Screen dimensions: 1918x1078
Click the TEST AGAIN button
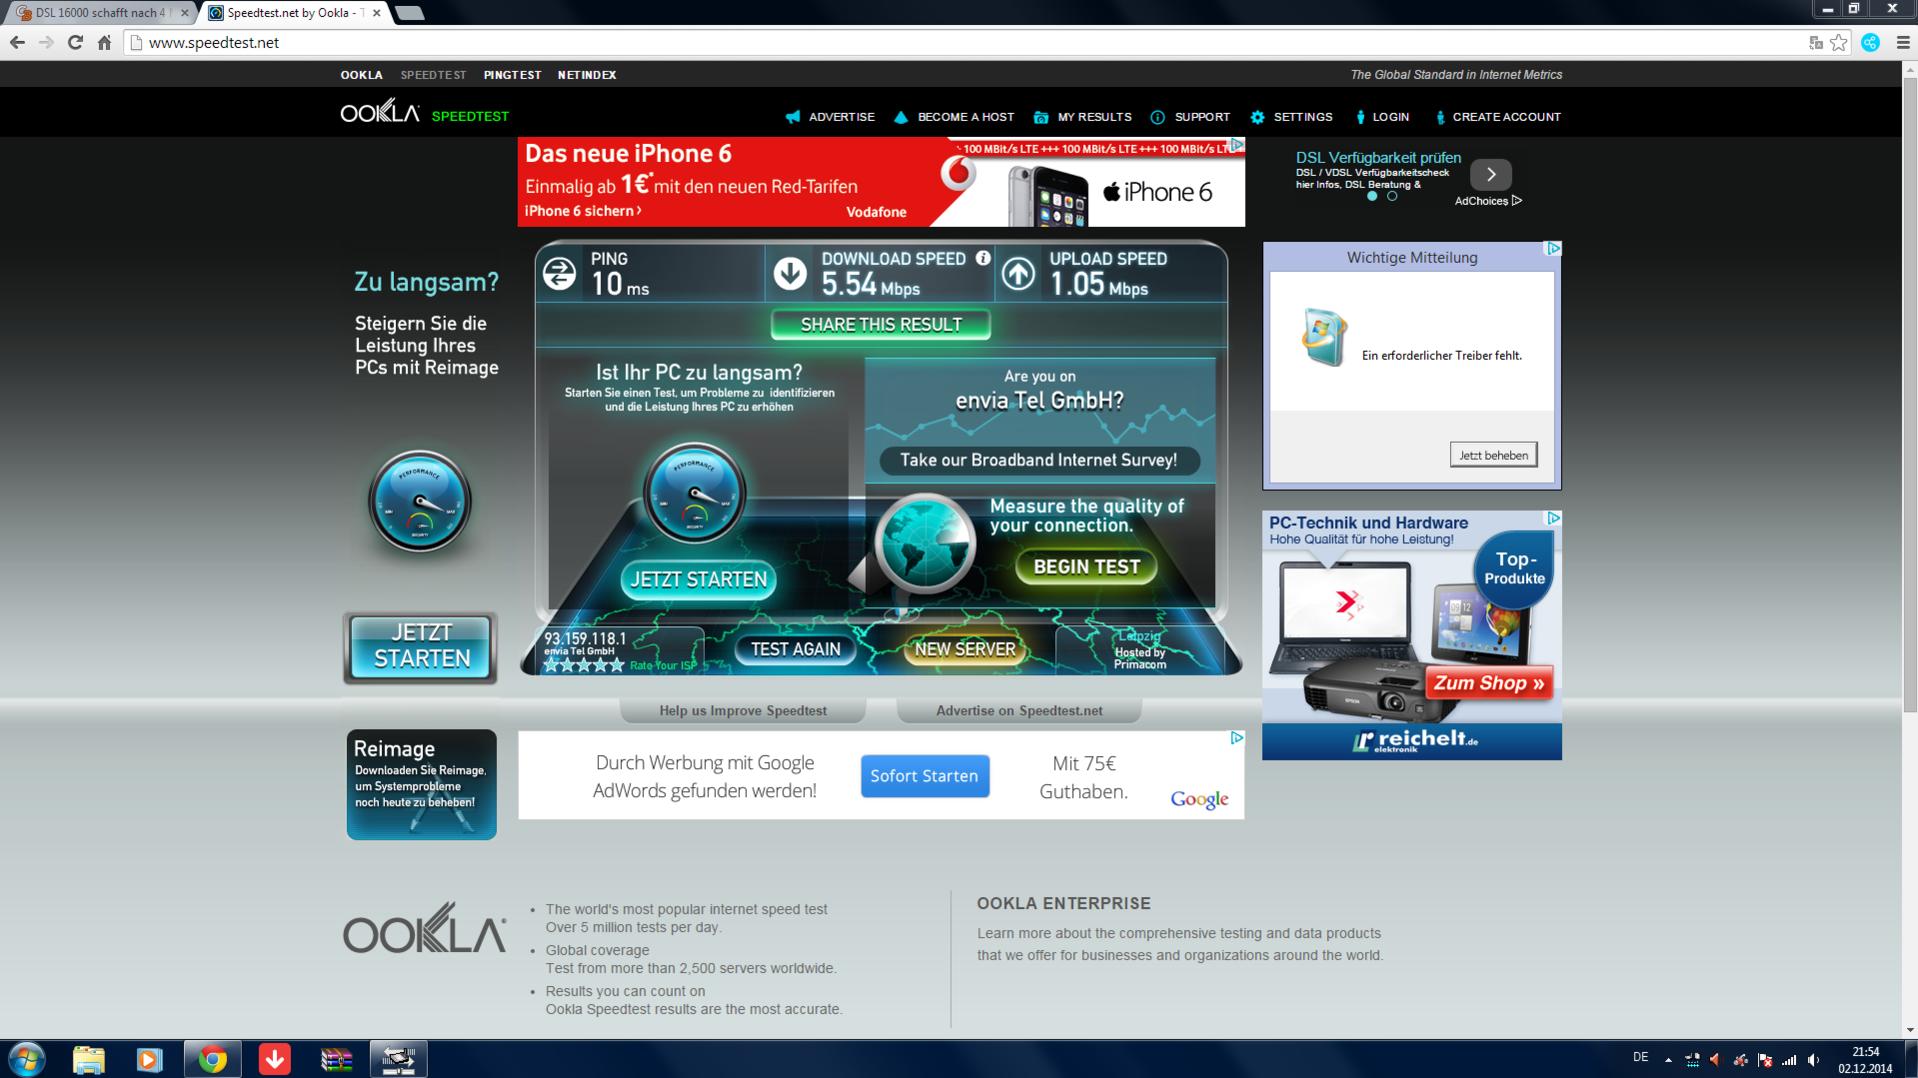795,649
